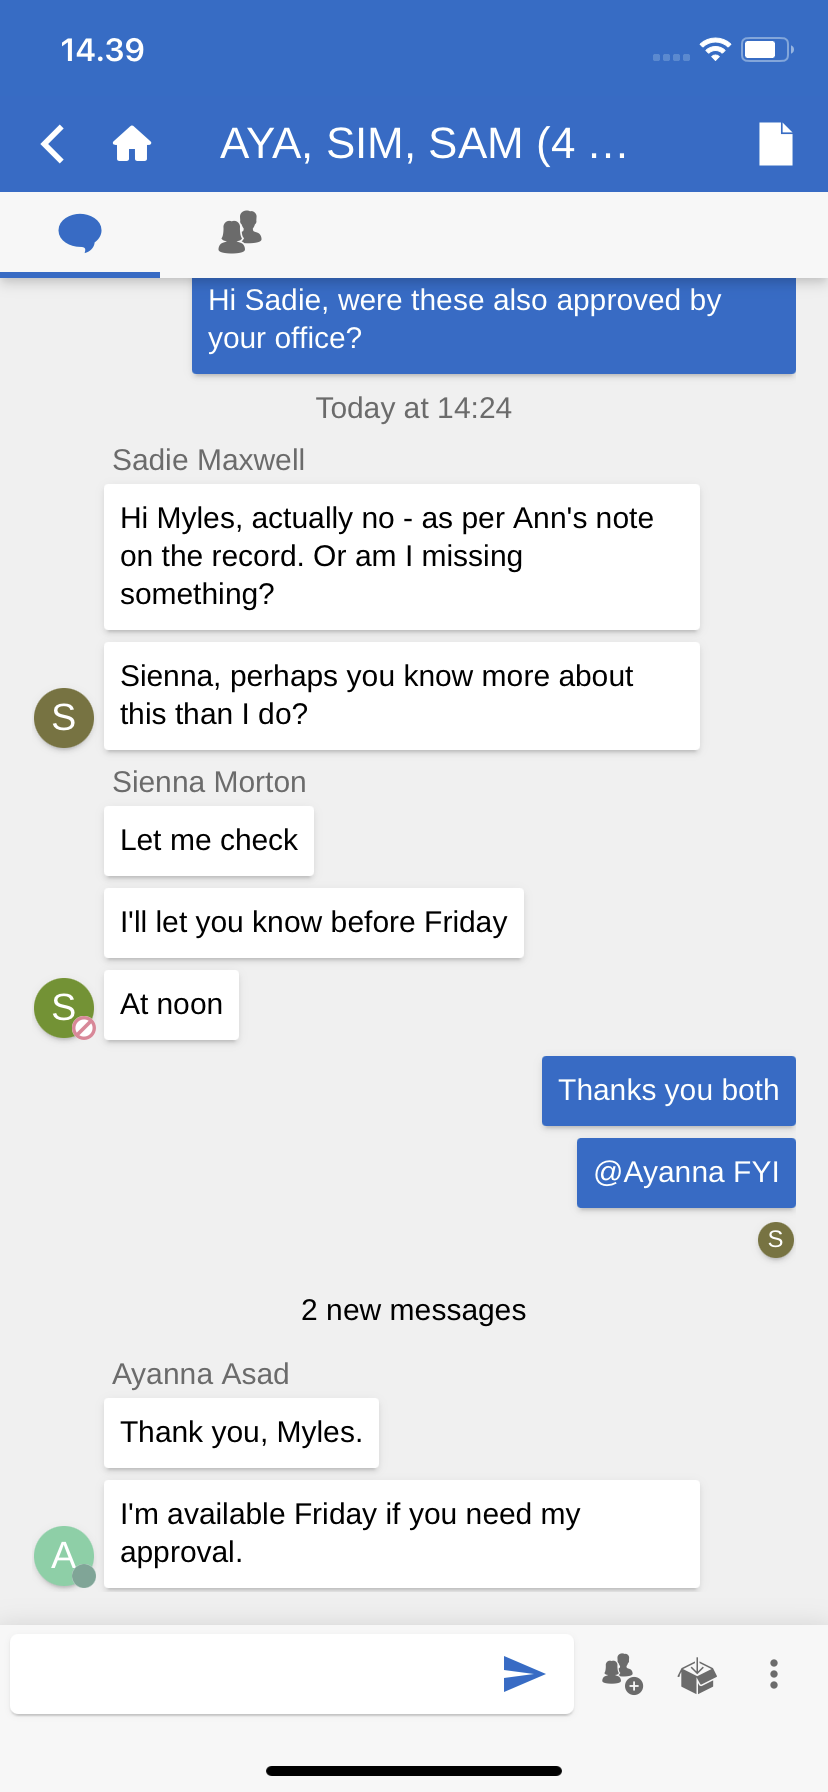Add participants with the people-plus icon
This screenshot has width=828, height=1792.
coord(621,1673)
